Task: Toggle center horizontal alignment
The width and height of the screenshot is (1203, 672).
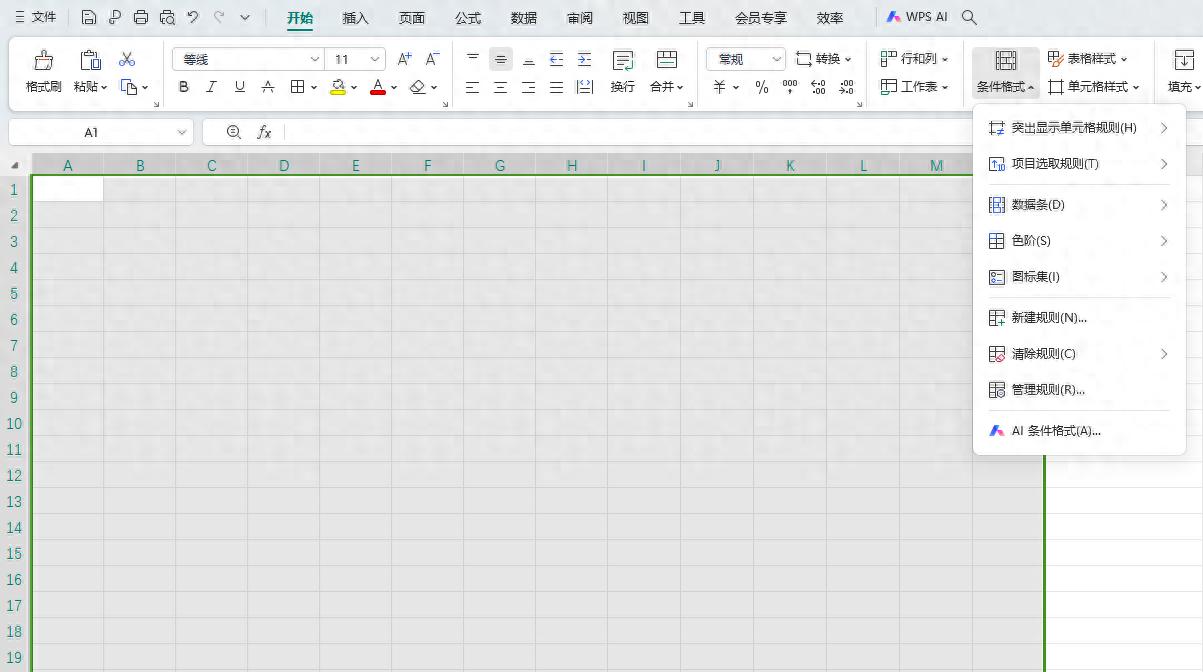Action: (x=501, y=87)
